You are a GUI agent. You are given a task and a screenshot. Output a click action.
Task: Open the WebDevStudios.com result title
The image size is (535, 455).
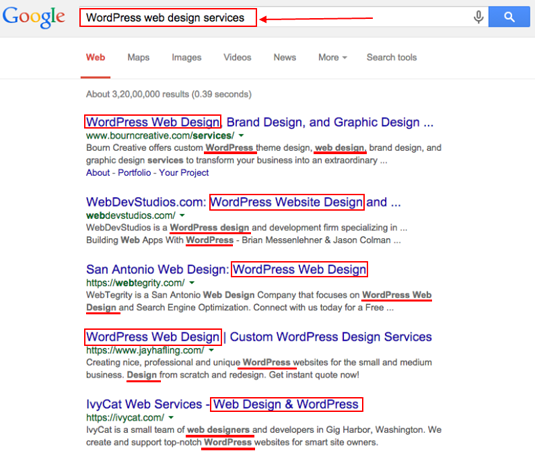click(243, 202)
